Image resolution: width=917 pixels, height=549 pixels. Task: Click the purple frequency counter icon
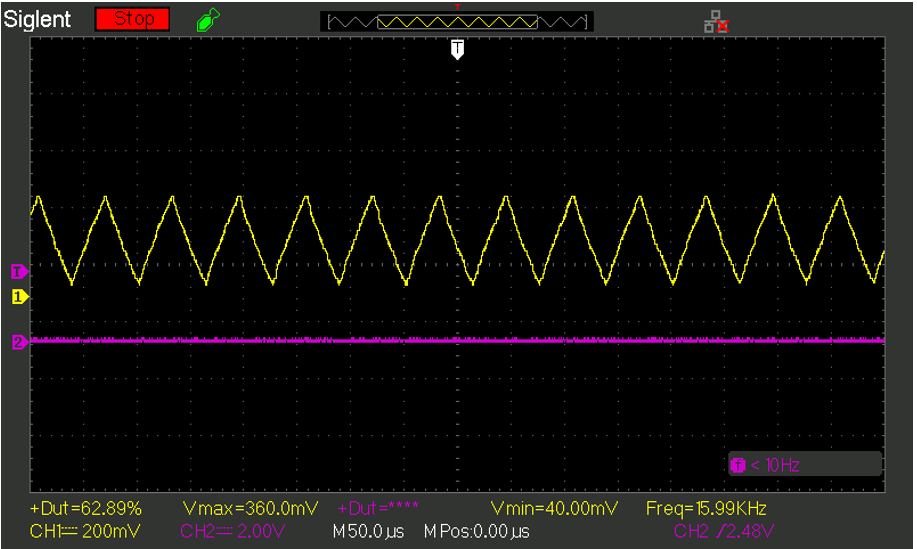(738, 465)
